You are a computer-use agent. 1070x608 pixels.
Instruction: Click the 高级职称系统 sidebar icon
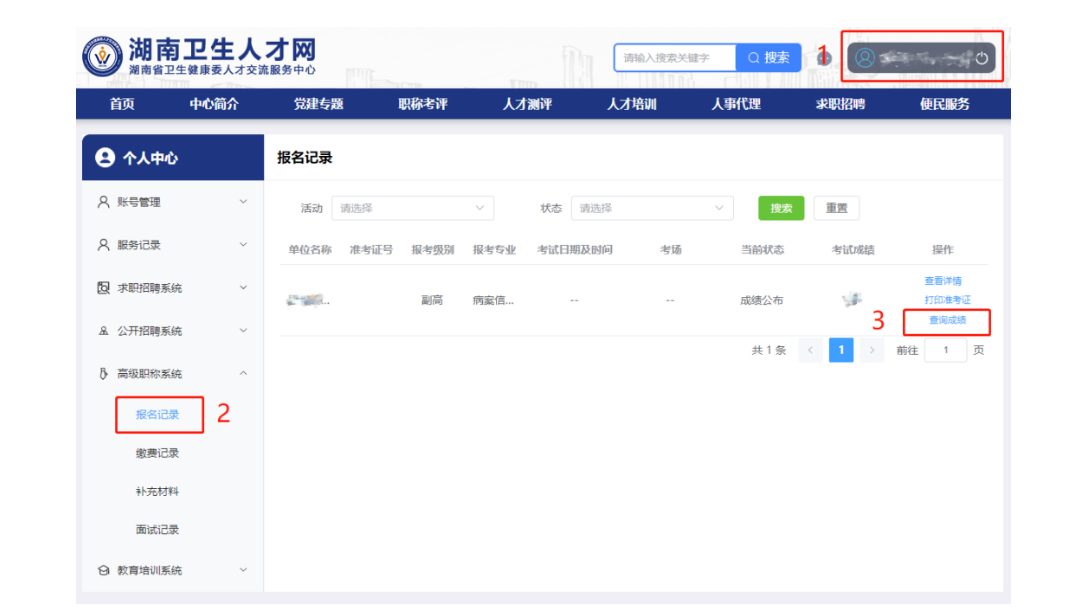tap(103, 374)
